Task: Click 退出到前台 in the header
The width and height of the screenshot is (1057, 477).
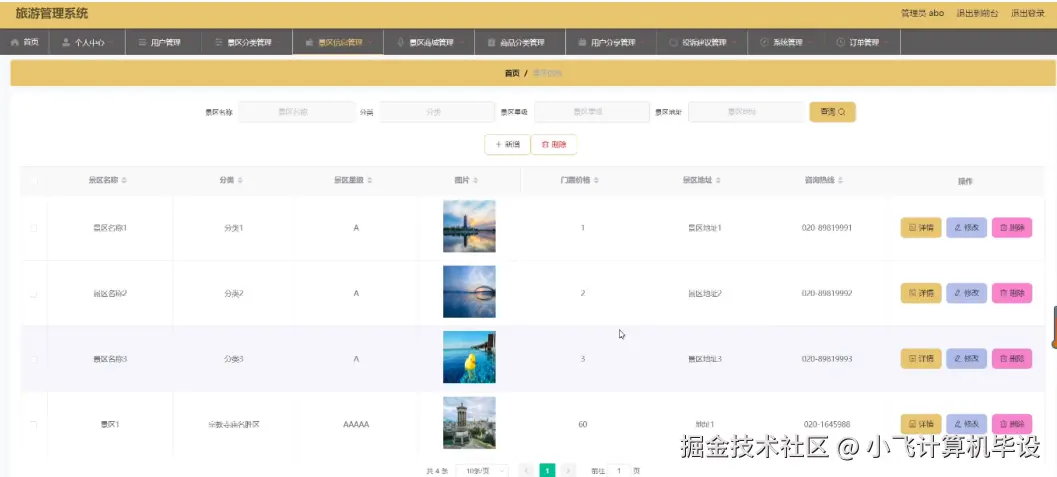Action: coord(977,13)
